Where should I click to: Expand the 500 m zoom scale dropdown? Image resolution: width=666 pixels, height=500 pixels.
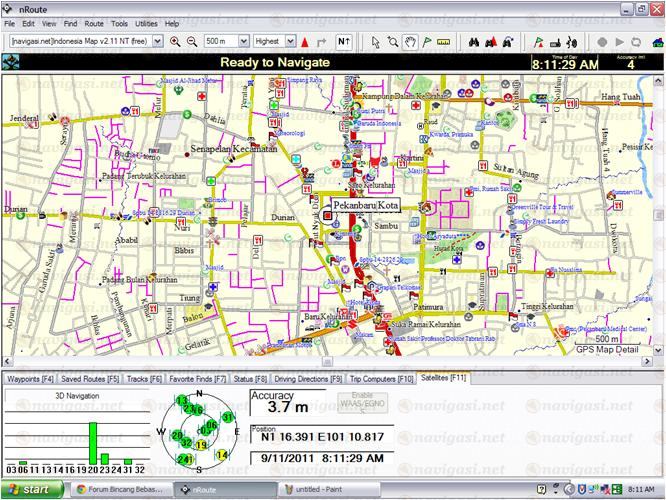point(225,42)
